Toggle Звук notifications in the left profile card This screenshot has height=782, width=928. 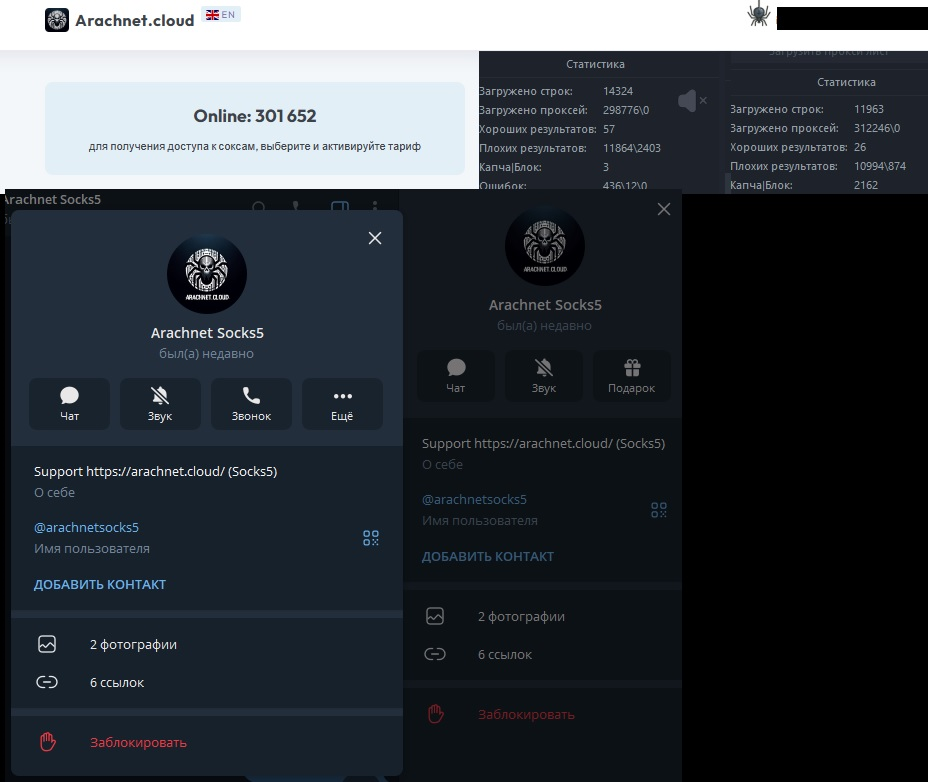click(160, 404)
